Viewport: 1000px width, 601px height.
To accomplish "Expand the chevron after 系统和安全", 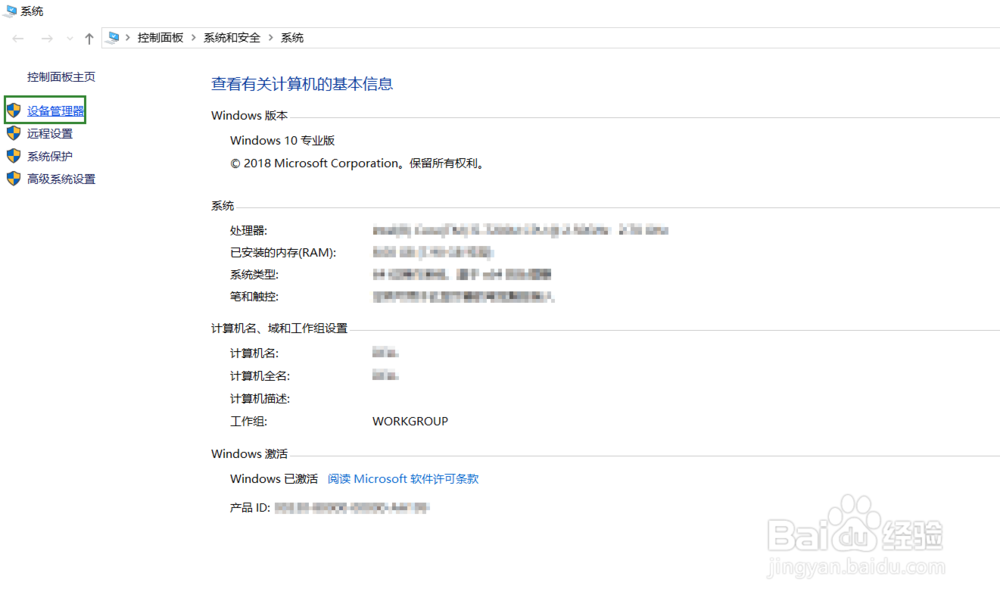I will [270, 38].
